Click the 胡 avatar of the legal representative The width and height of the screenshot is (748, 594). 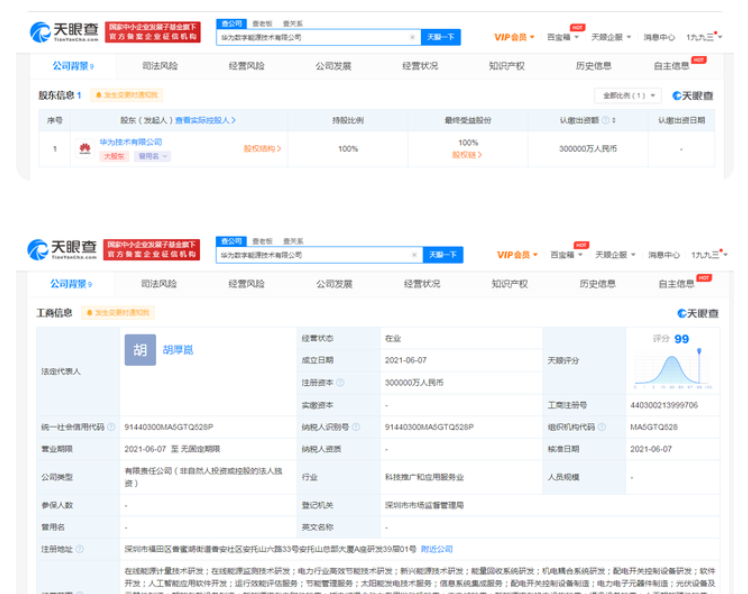click(x=140, y=350)
